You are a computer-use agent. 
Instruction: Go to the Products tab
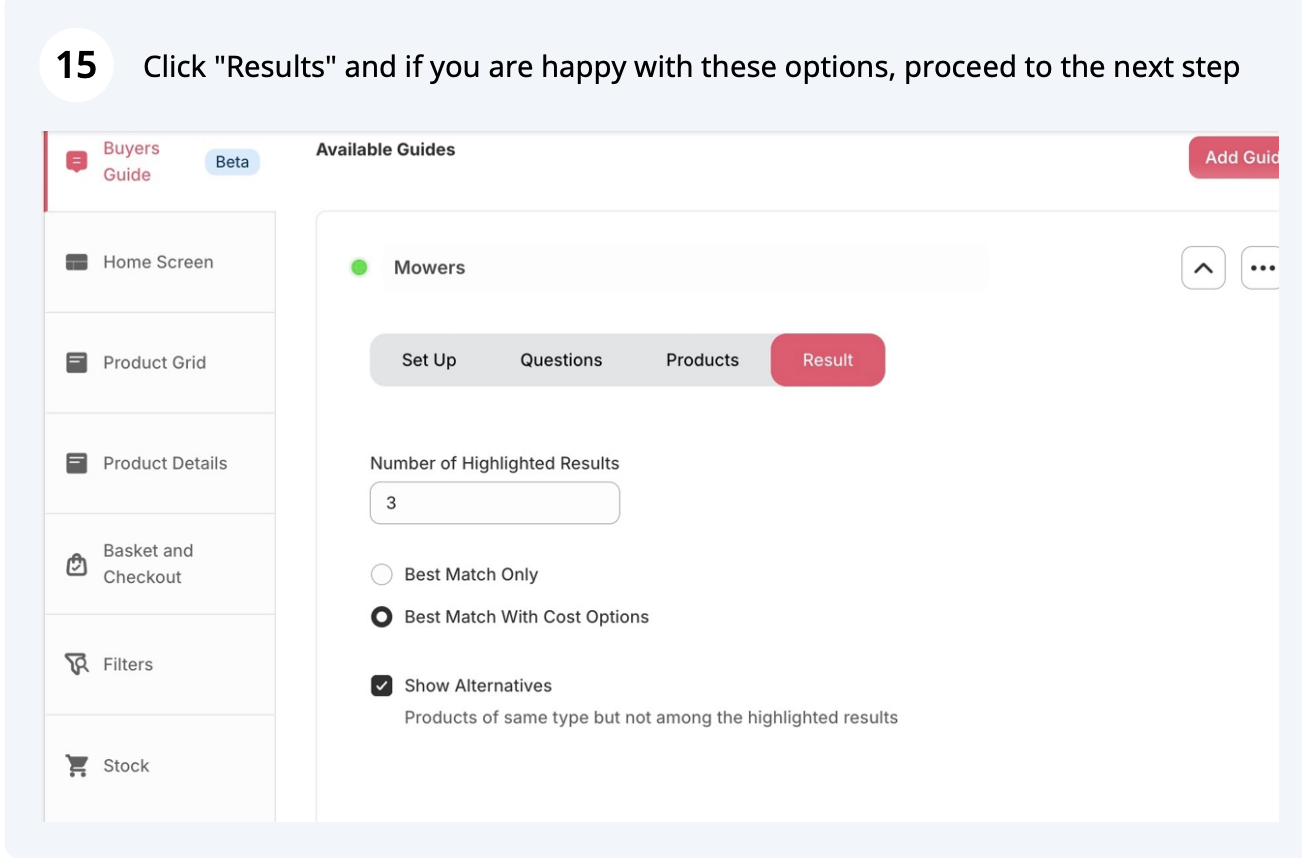(x=702, y=360)
